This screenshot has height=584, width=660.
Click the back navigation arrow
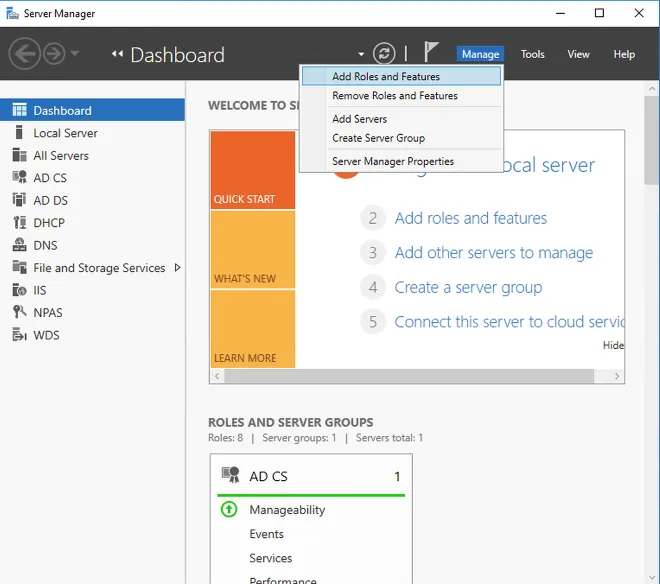click(x=24, y=53)
